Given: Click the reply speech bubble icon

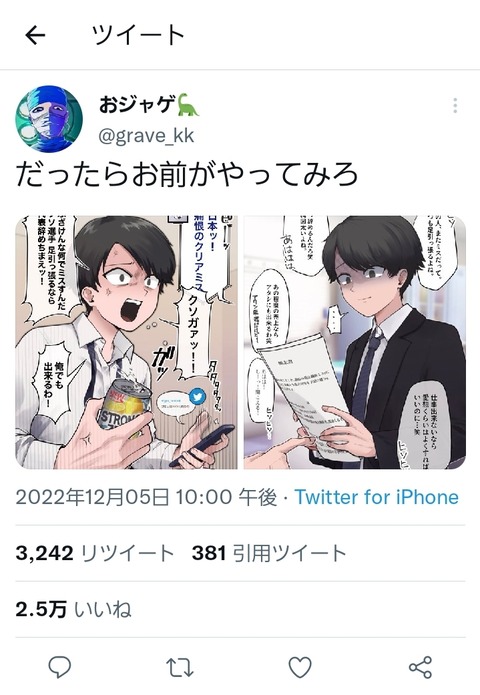Looking at the screenshot, I should click(x=59, y=667).
